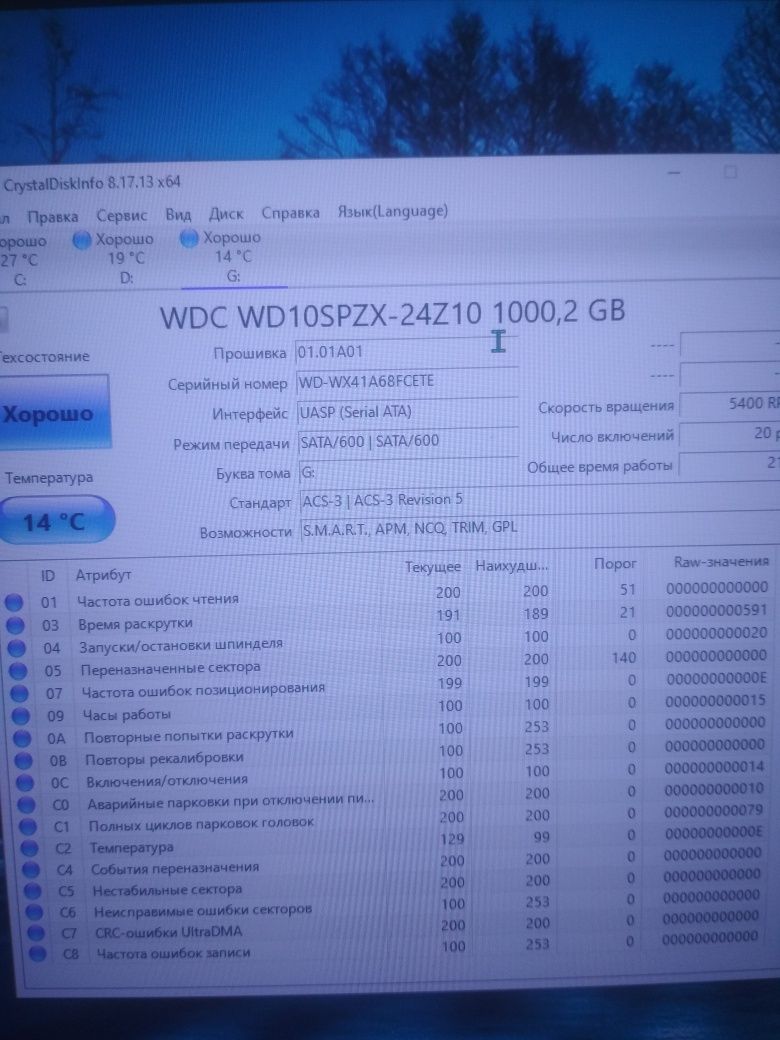Click status icon of attribute C1 row
The height and width of the screenshot is (1040, 780).
[x=28, y=826]
